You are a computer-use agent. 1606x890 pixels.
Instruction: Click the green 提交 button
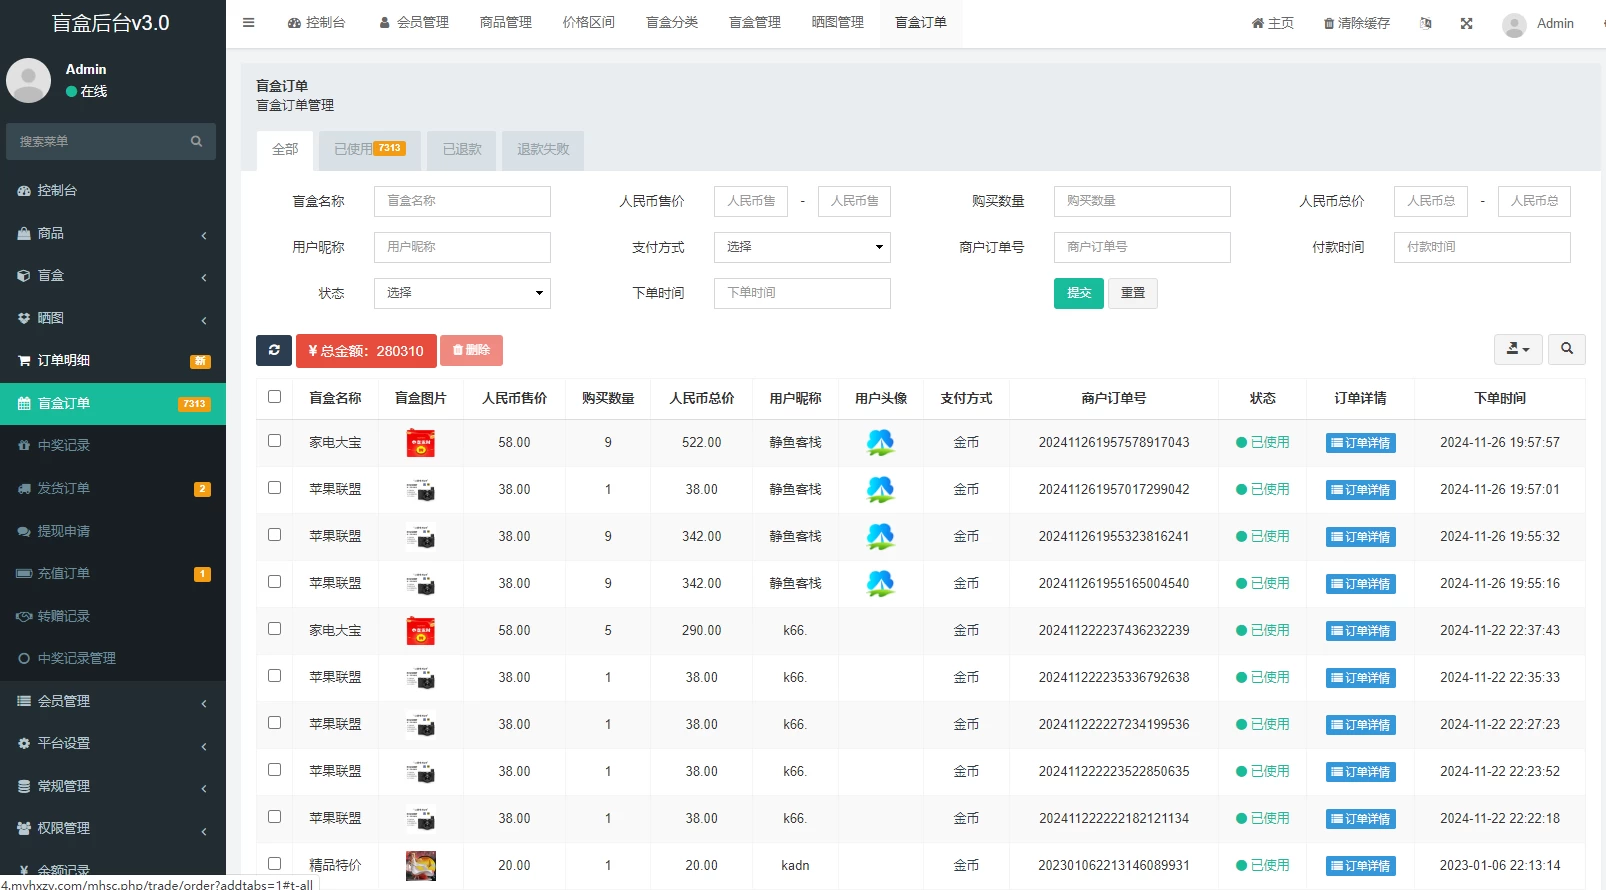point(1078,293)
